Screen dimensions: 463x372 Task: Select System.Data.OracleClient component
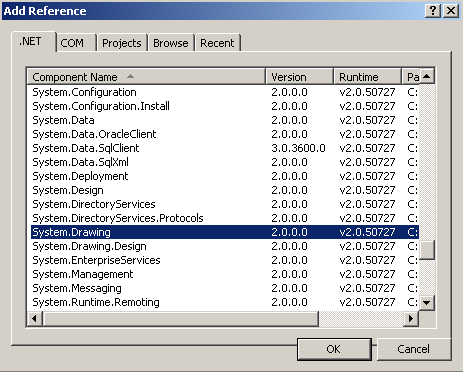(225, 134)
